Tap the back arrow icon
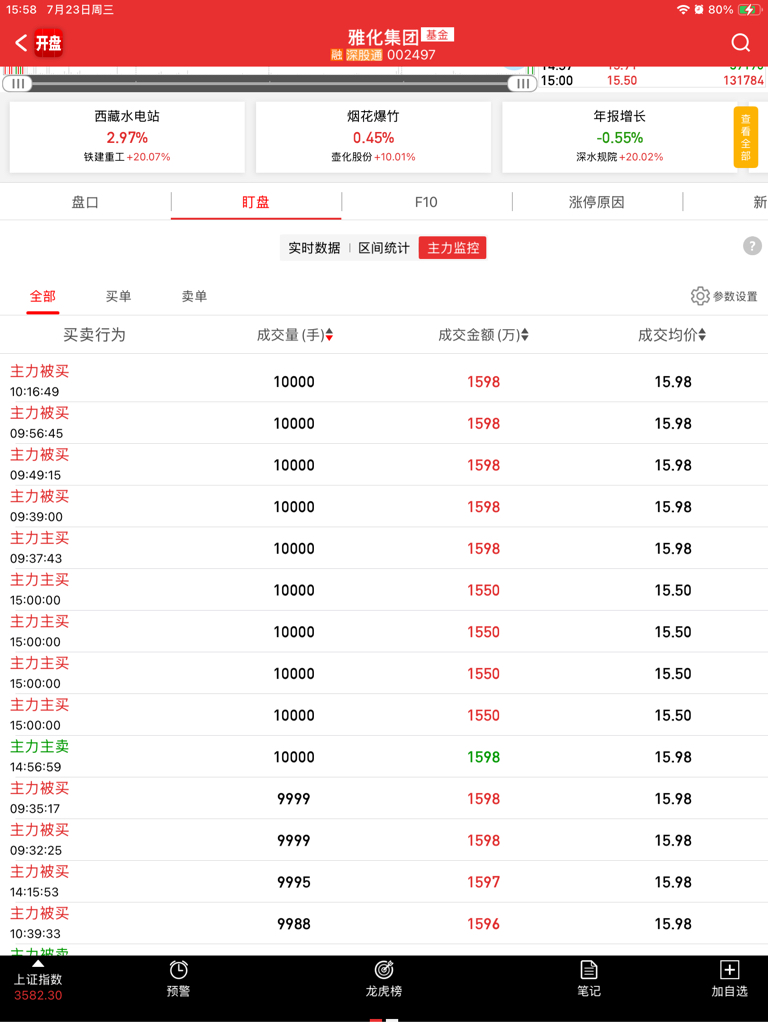Image resolution: width=768 pixels, height=1024 pixels. point(21,43)
